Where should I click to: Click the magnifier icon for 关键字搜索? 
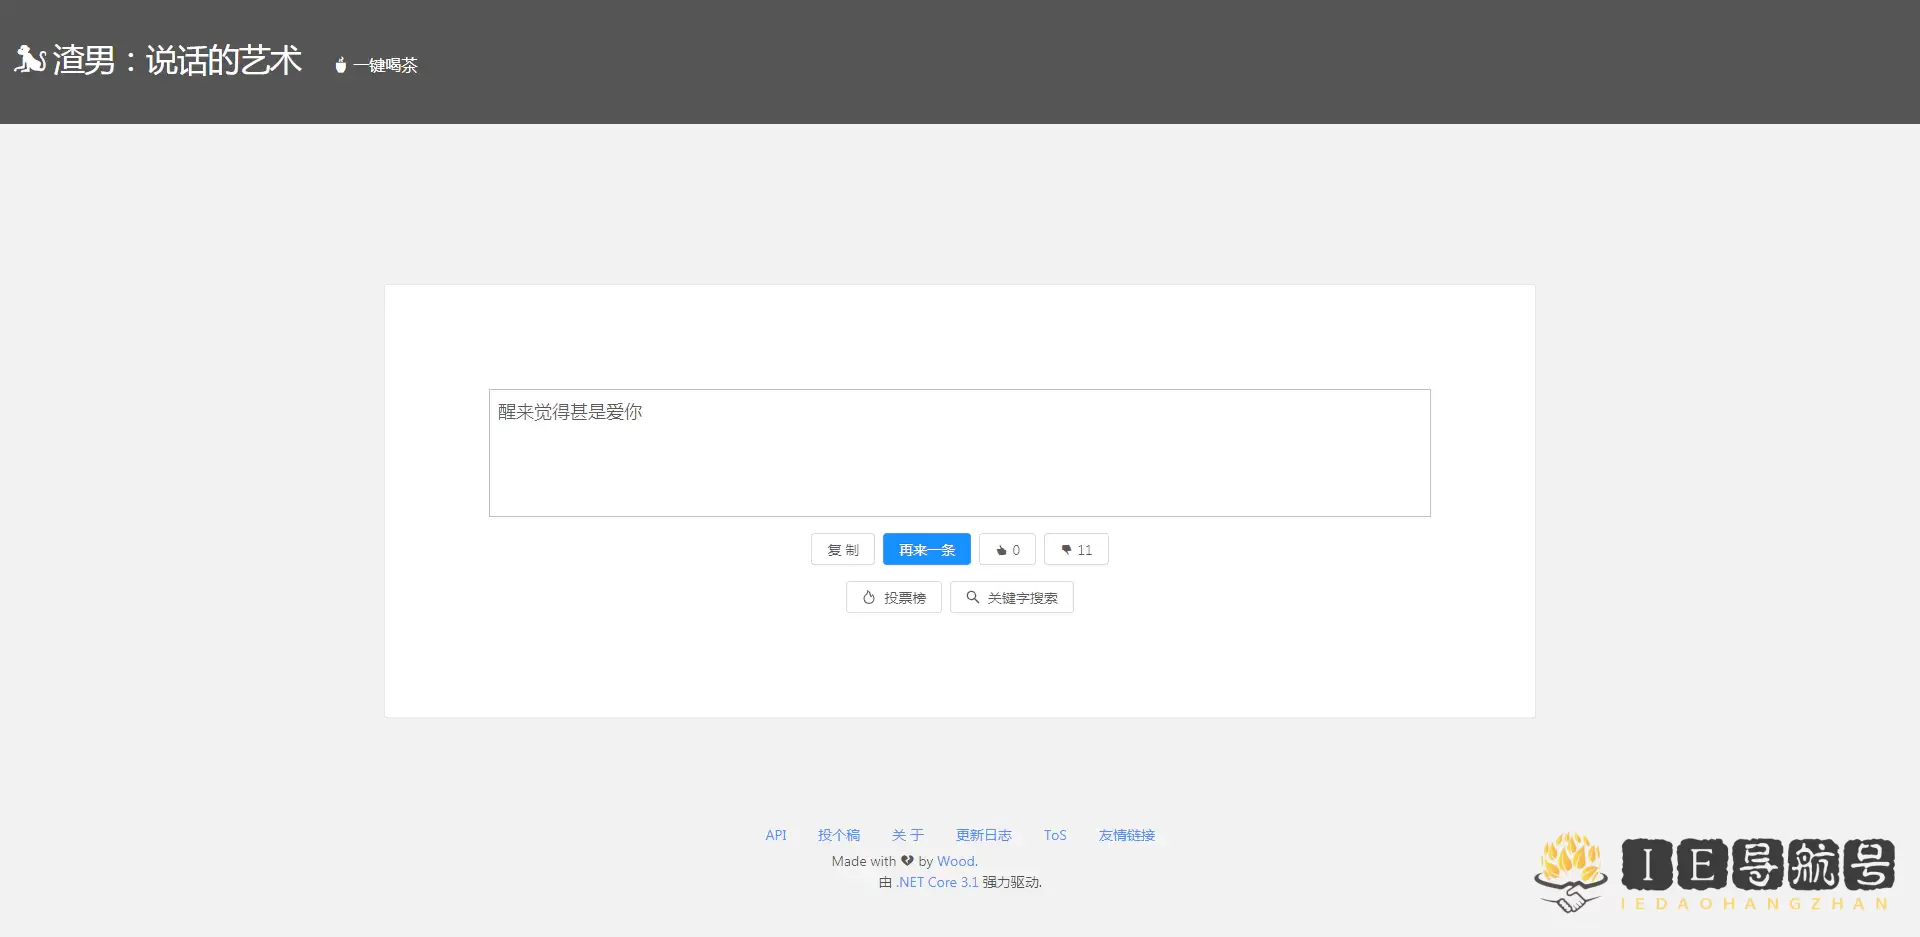click(972, 598)
